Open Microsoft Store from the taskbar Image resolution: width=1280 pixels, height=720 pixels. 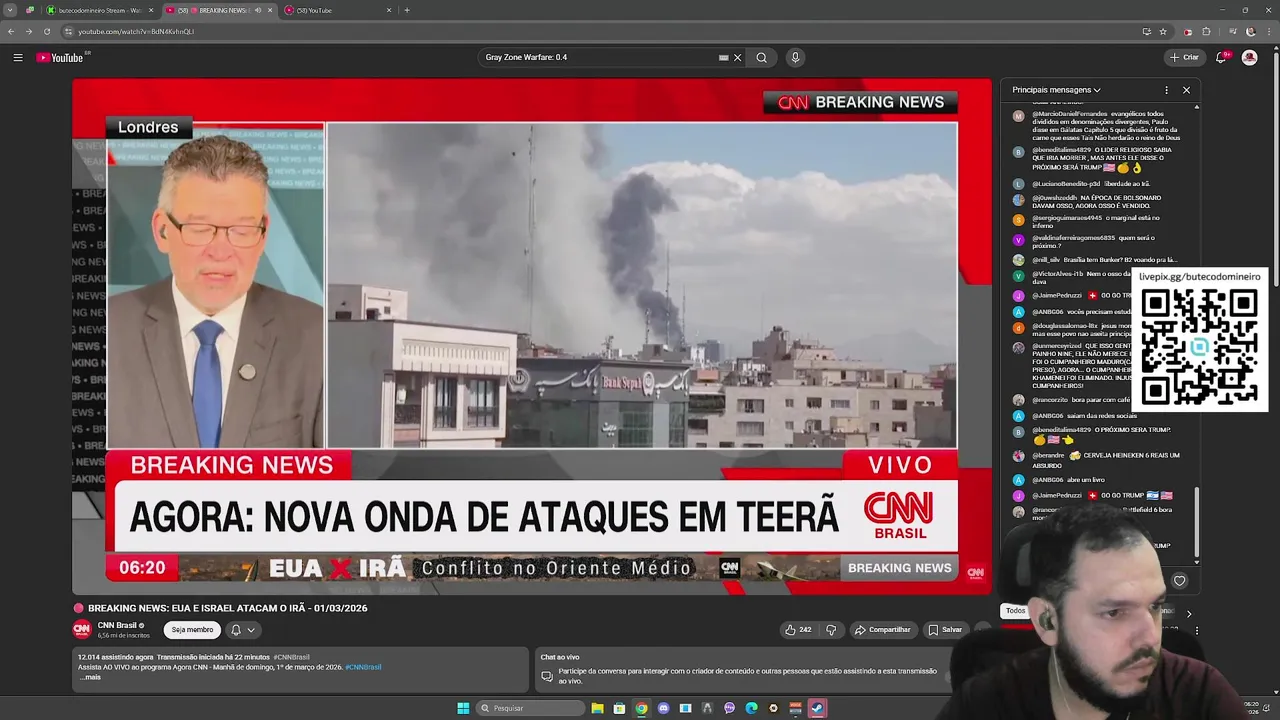tap(619, 708)
